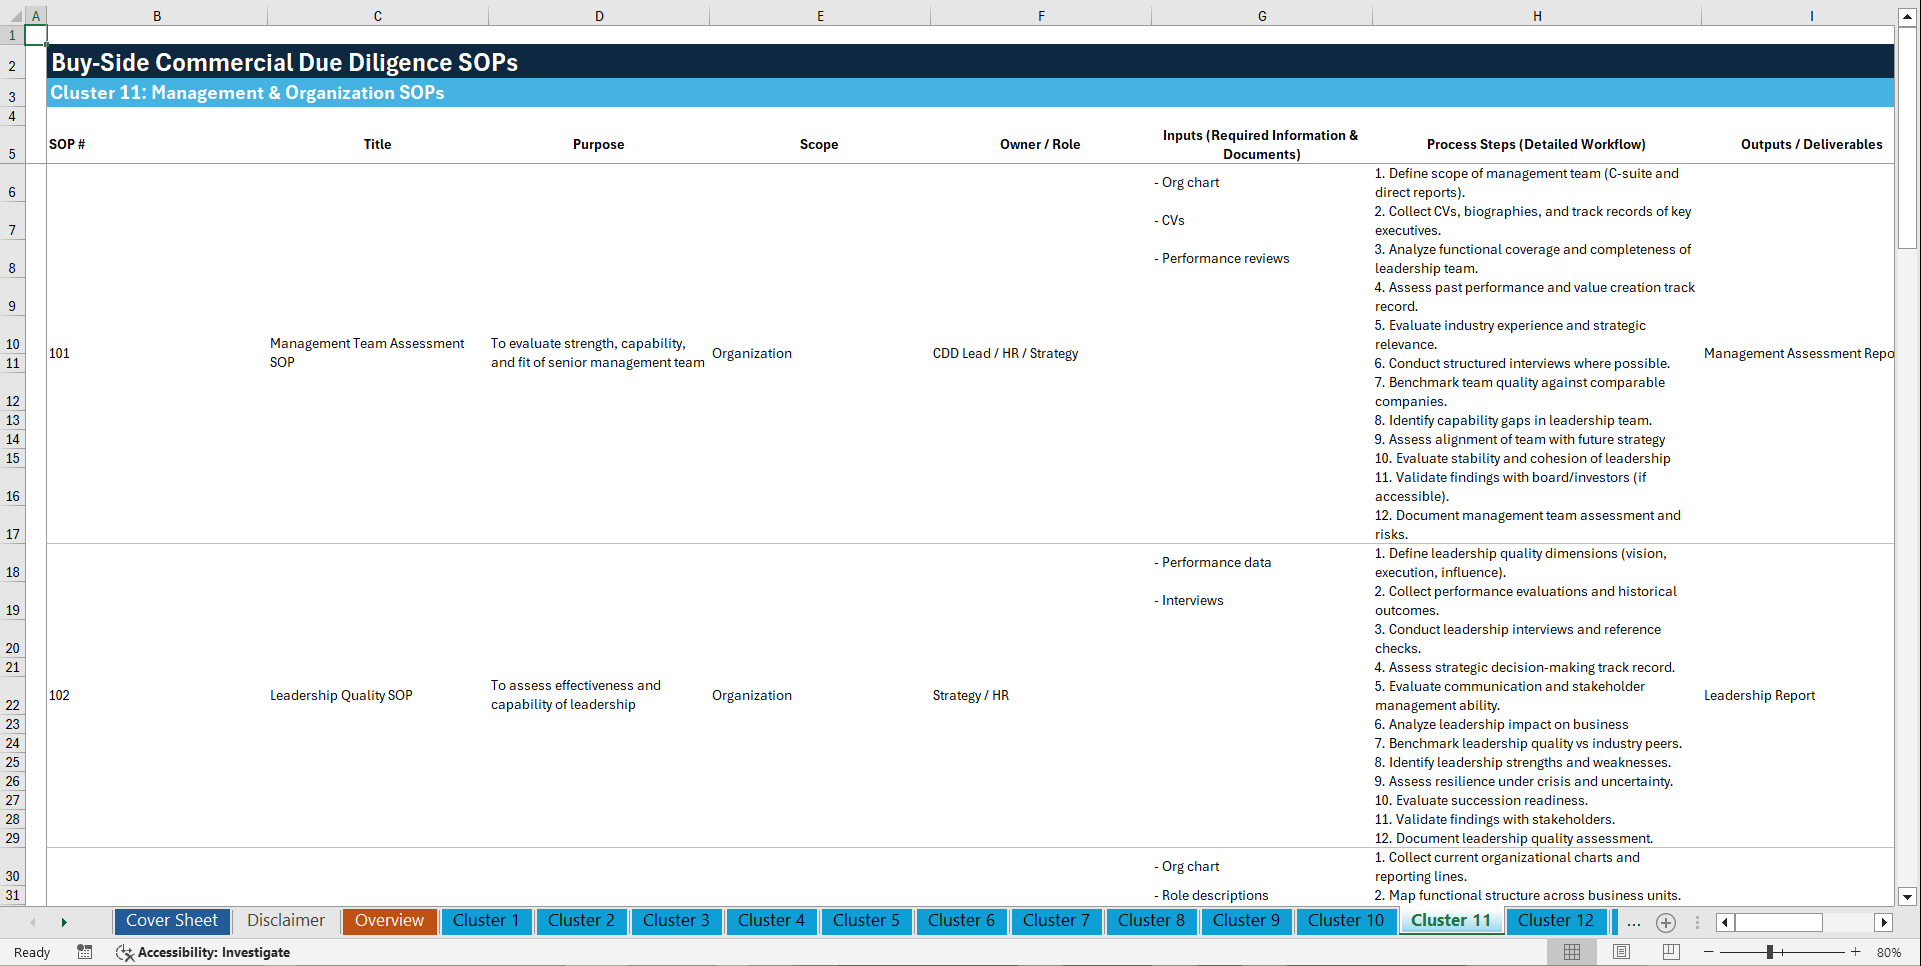The height and width of the screenshot is (966, 1921).
Task: Switch to Cluster 7 sheet
Action: pyautogui.click(x=1056, y=921)
